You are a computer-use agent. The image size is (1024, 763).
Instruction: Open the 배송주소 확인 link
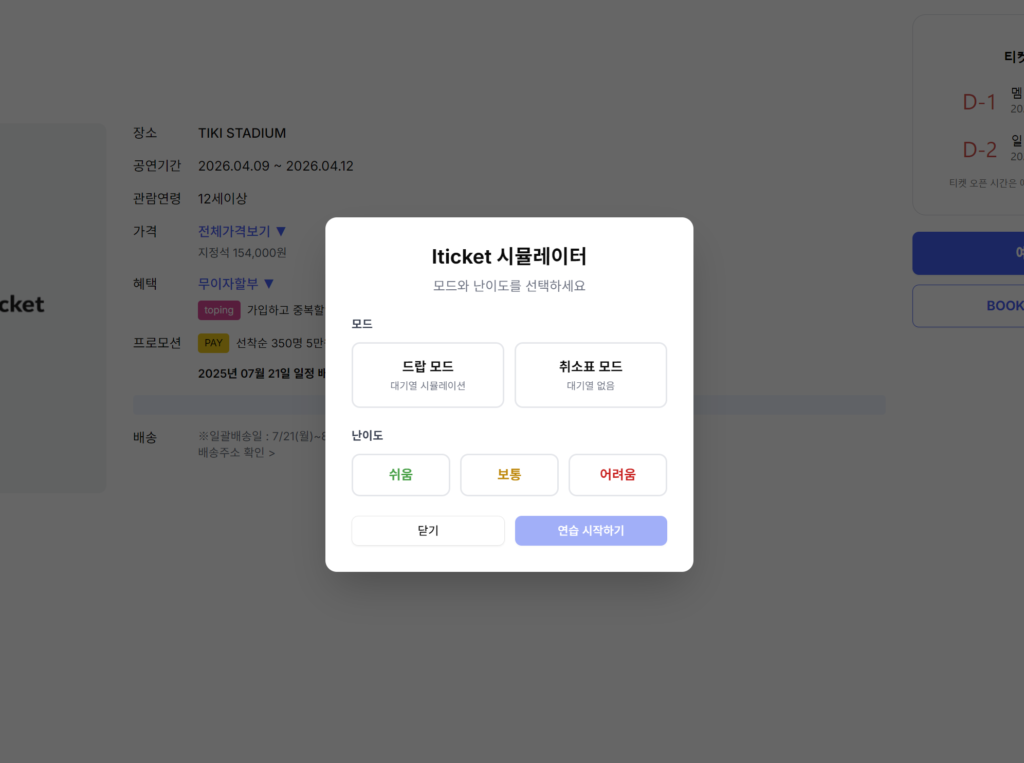(x=236, y=452)
